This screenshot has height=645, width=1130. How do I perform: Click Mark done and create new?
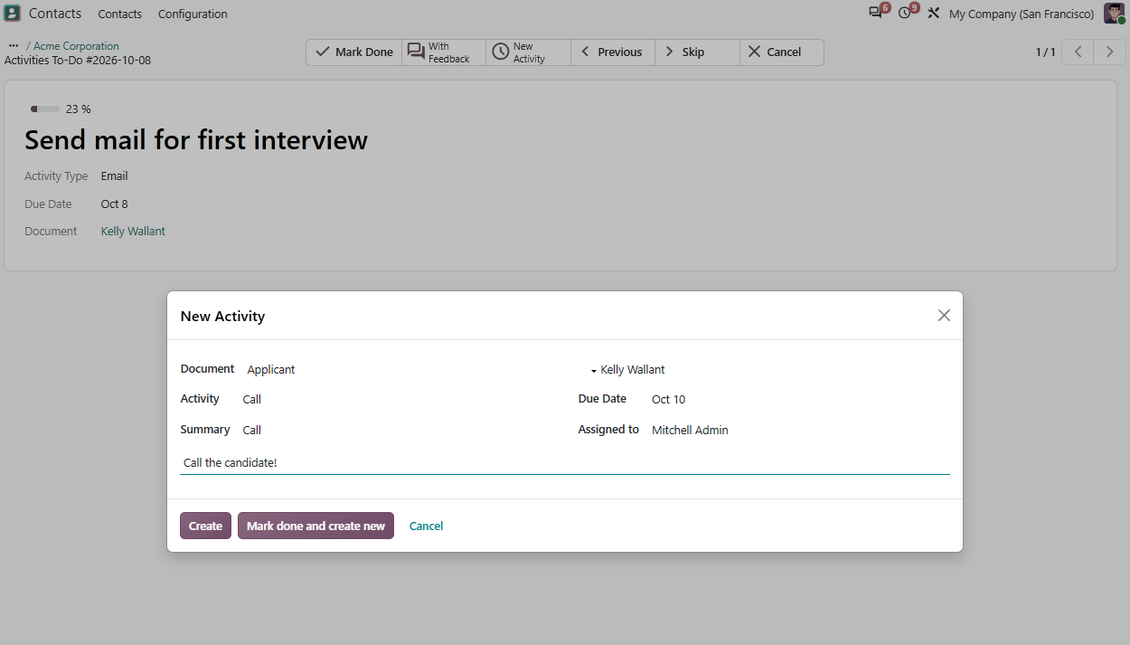(316, 525)
